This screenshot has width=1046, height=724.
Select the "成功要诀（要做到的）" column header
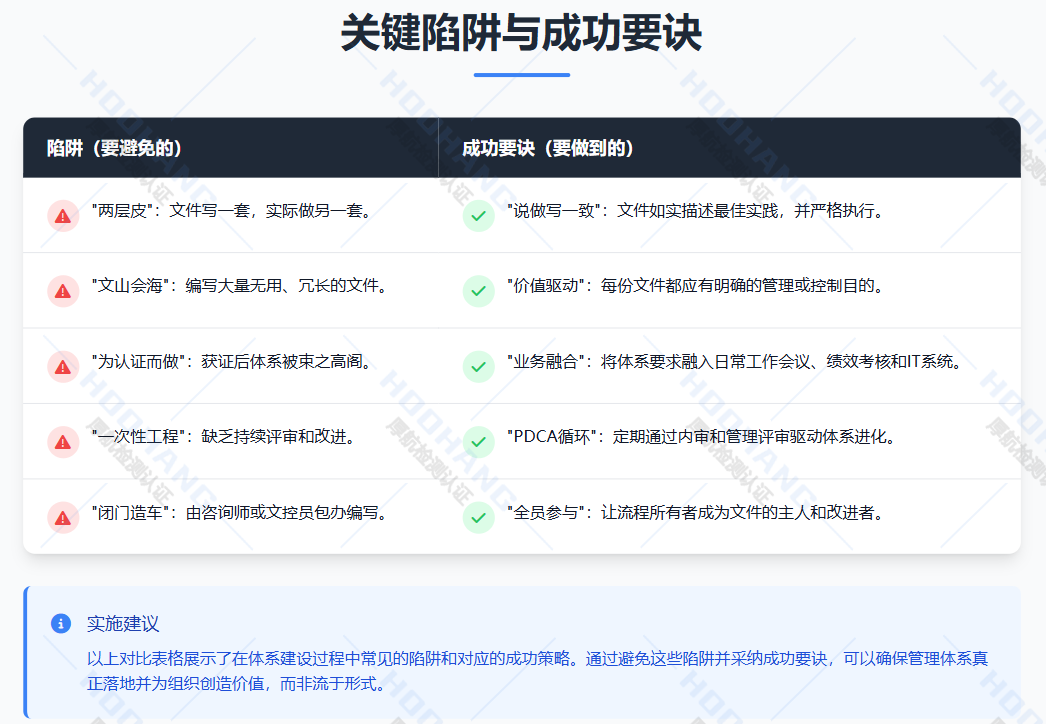pyautogui.click(x=548, y=148)
